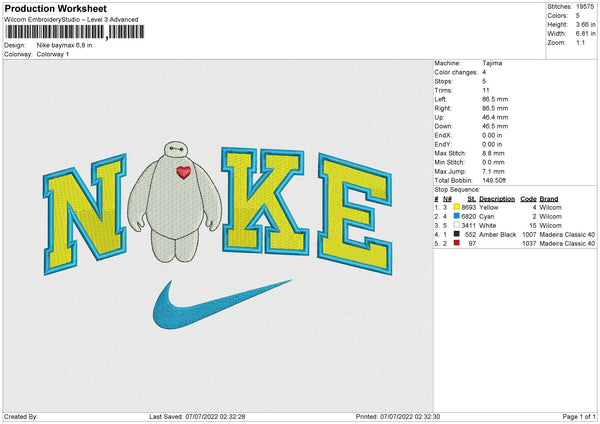
Task: Click 'Printed' timestamp 07/07/2022 02:32:30
Action: tap(410, 417)
